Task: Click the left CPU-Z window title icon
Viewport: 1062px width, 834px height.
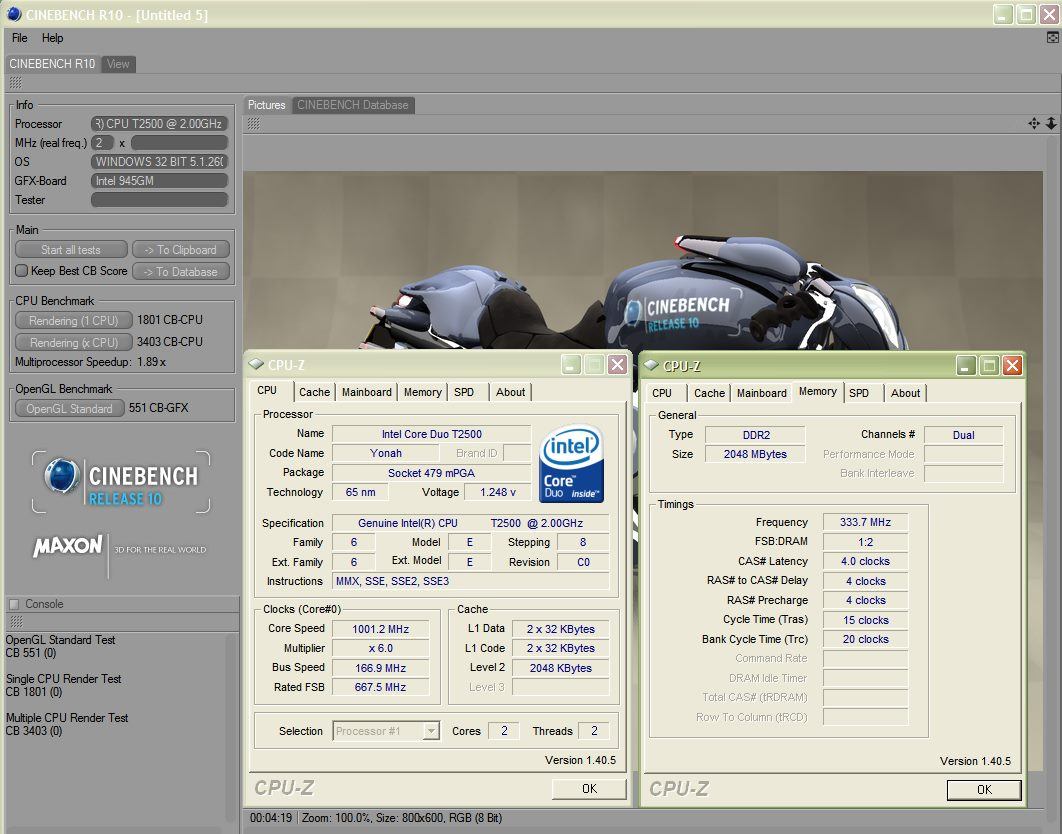Action: [256, 364]
